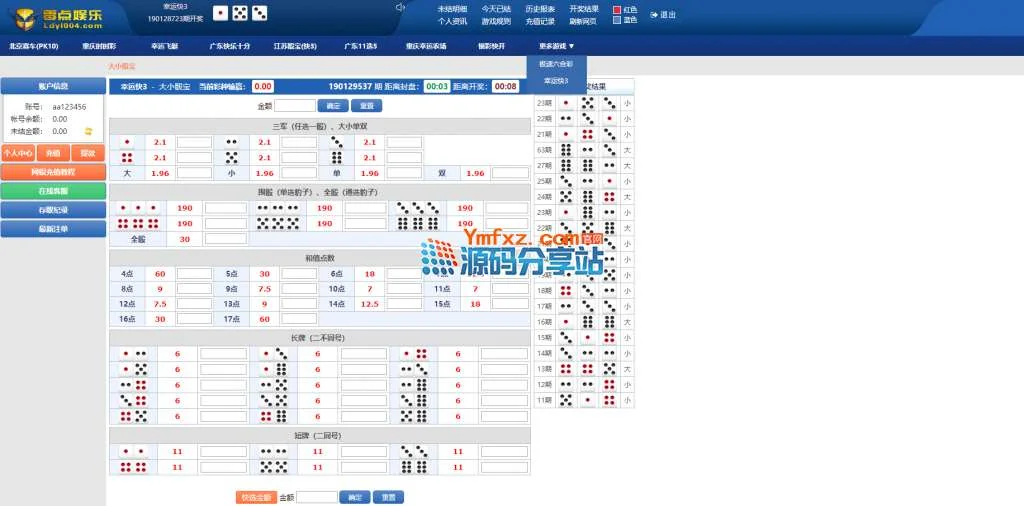Click the five-pip die in the 三军 section

pyautogui.click(x=231, y=157)
